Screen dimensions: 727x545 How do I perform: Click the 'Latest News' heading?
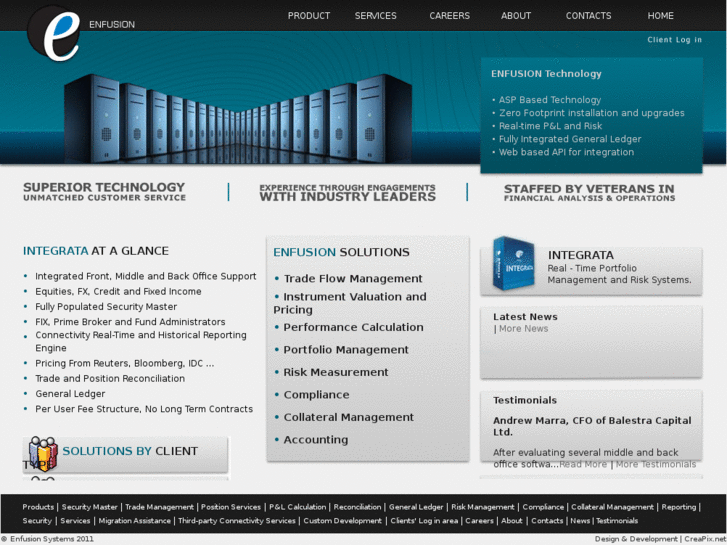(x=525, y=317)
